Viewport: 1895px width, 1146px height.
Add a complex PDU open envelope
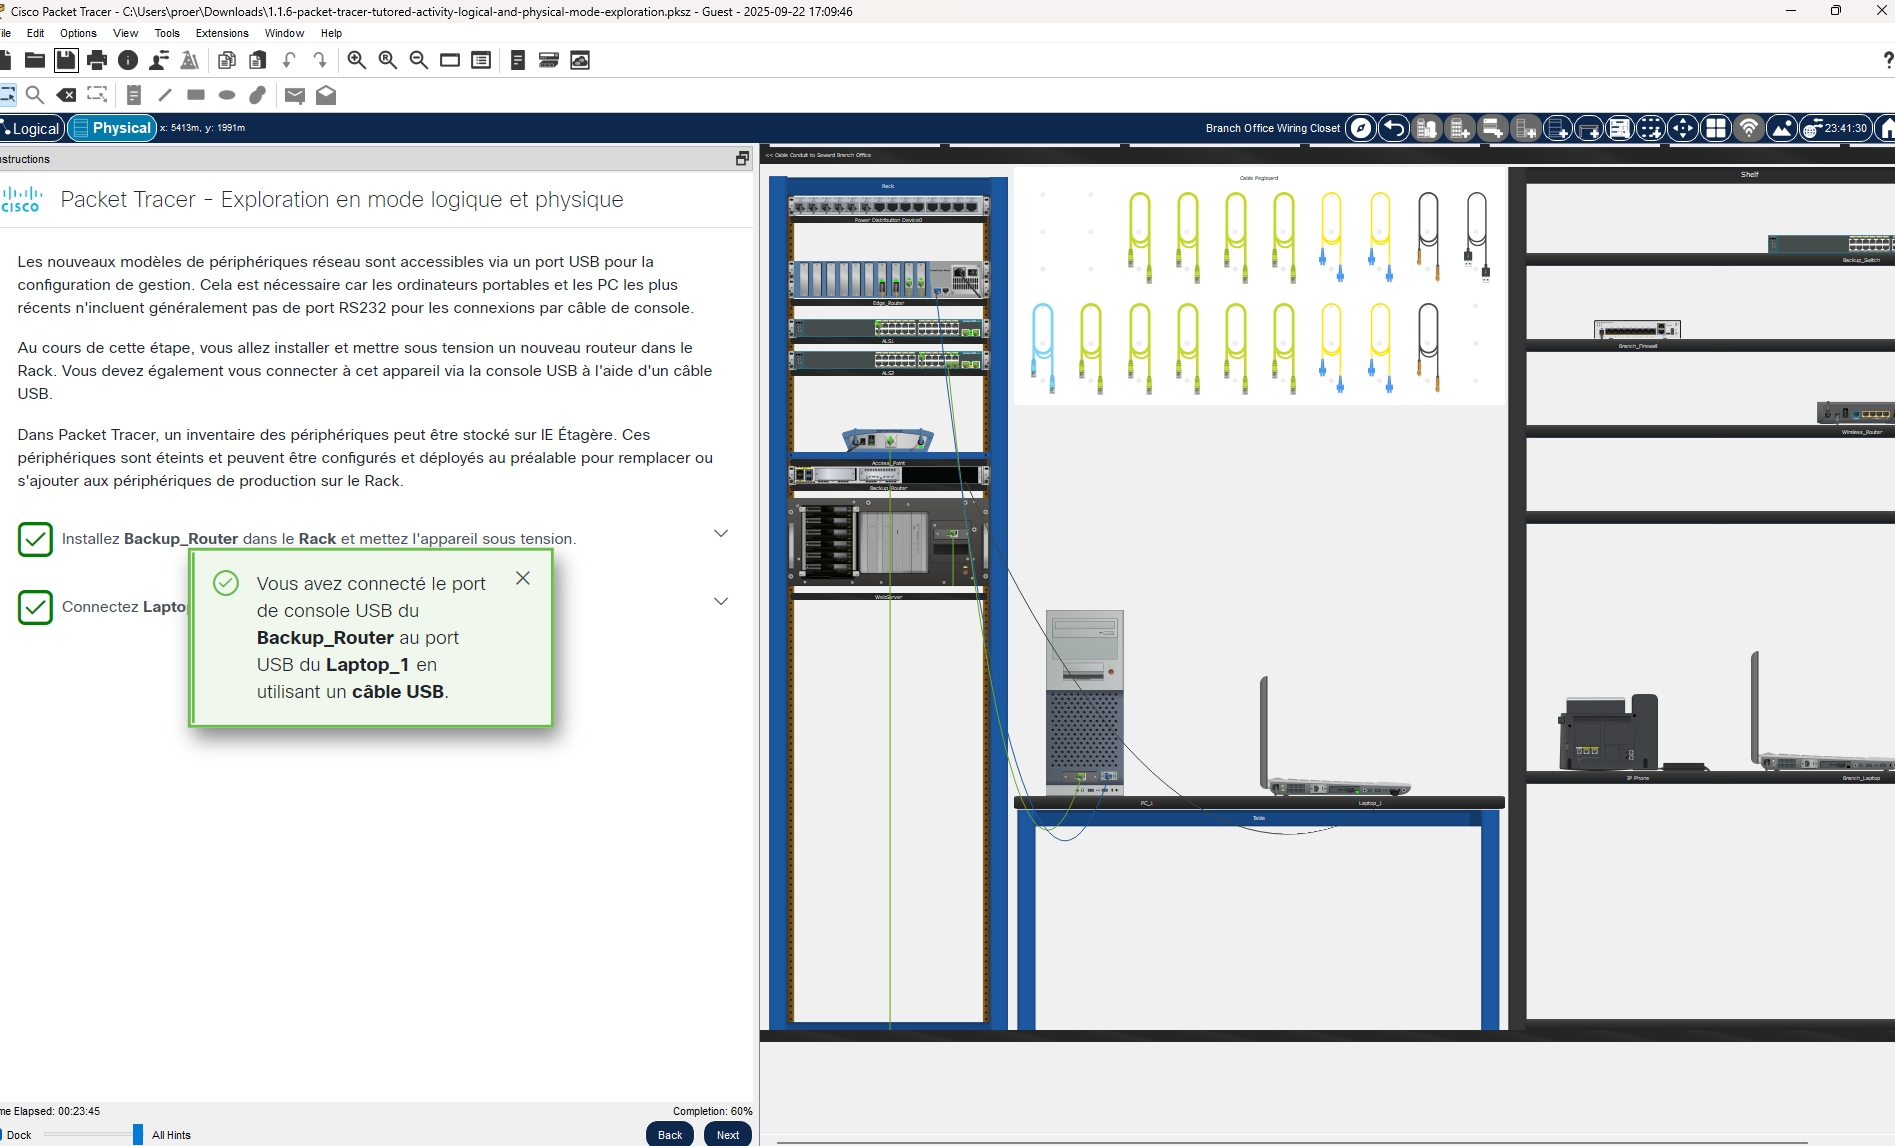click(x=326, y=95)
